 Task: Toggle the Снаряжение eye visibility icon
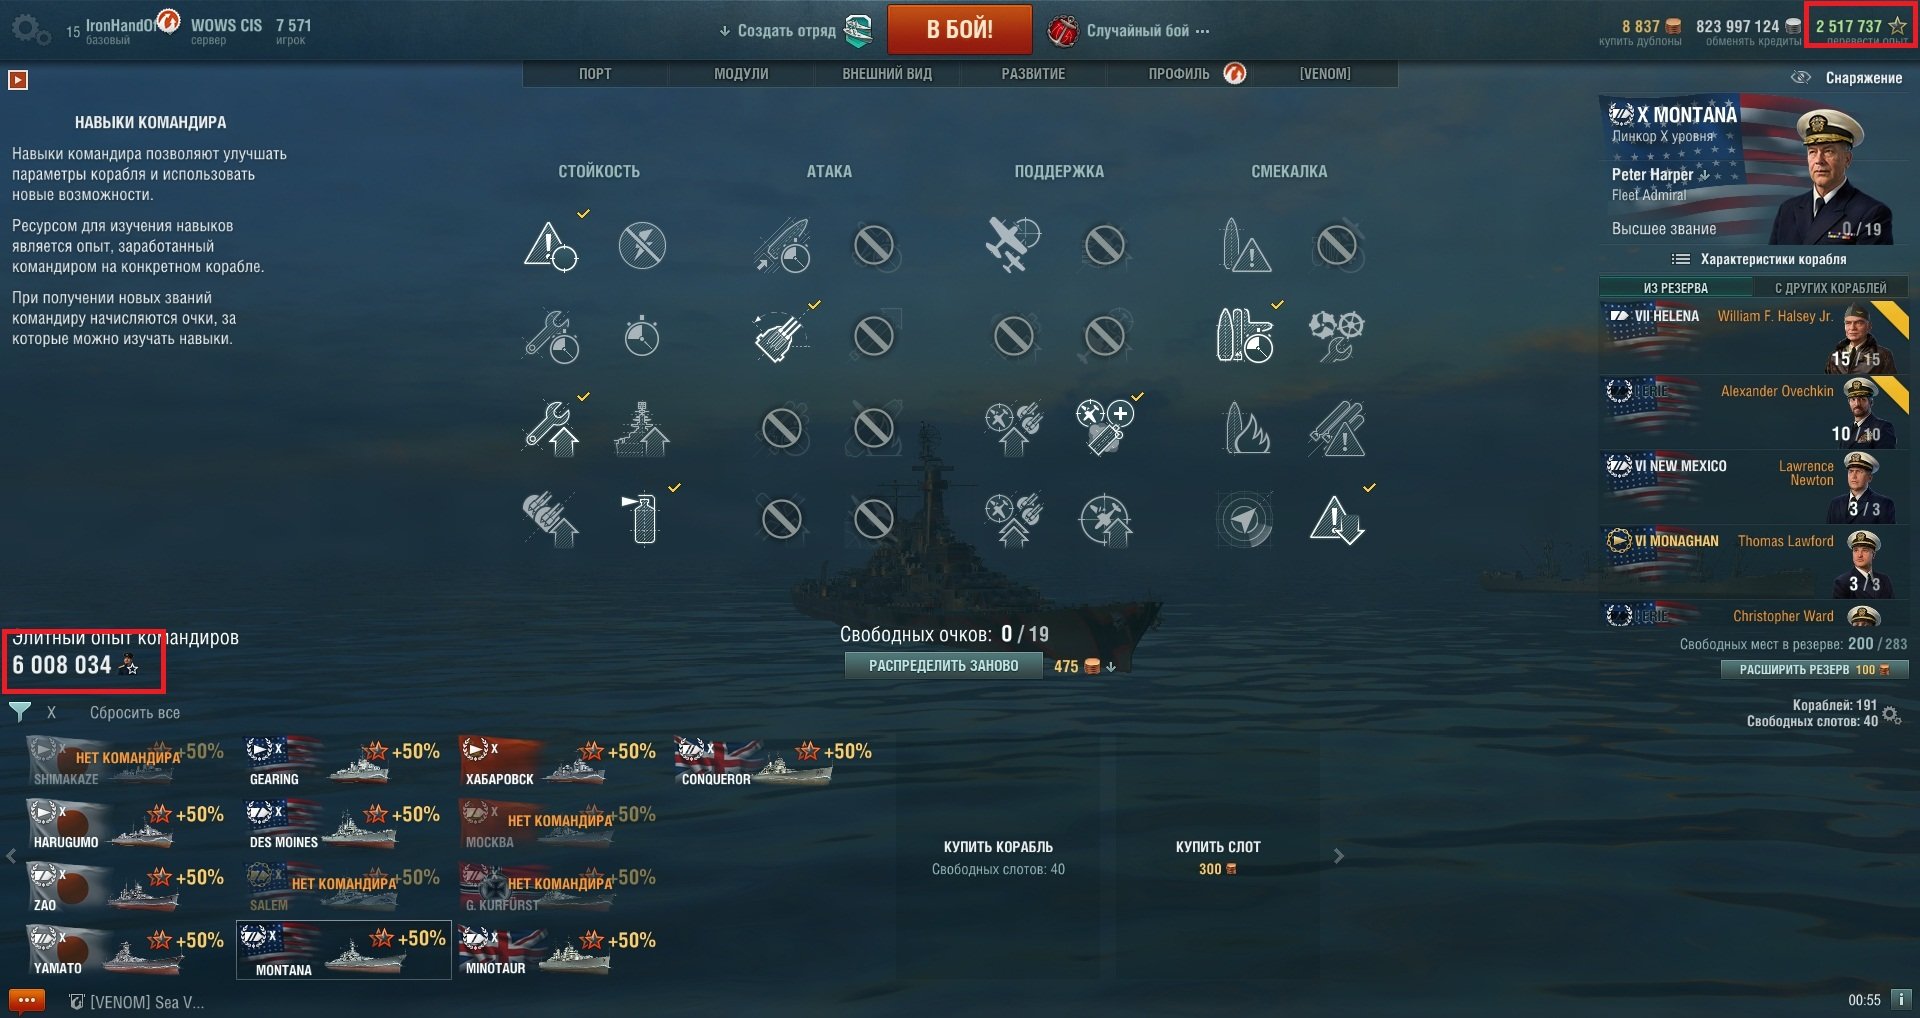click(1801, 77)
